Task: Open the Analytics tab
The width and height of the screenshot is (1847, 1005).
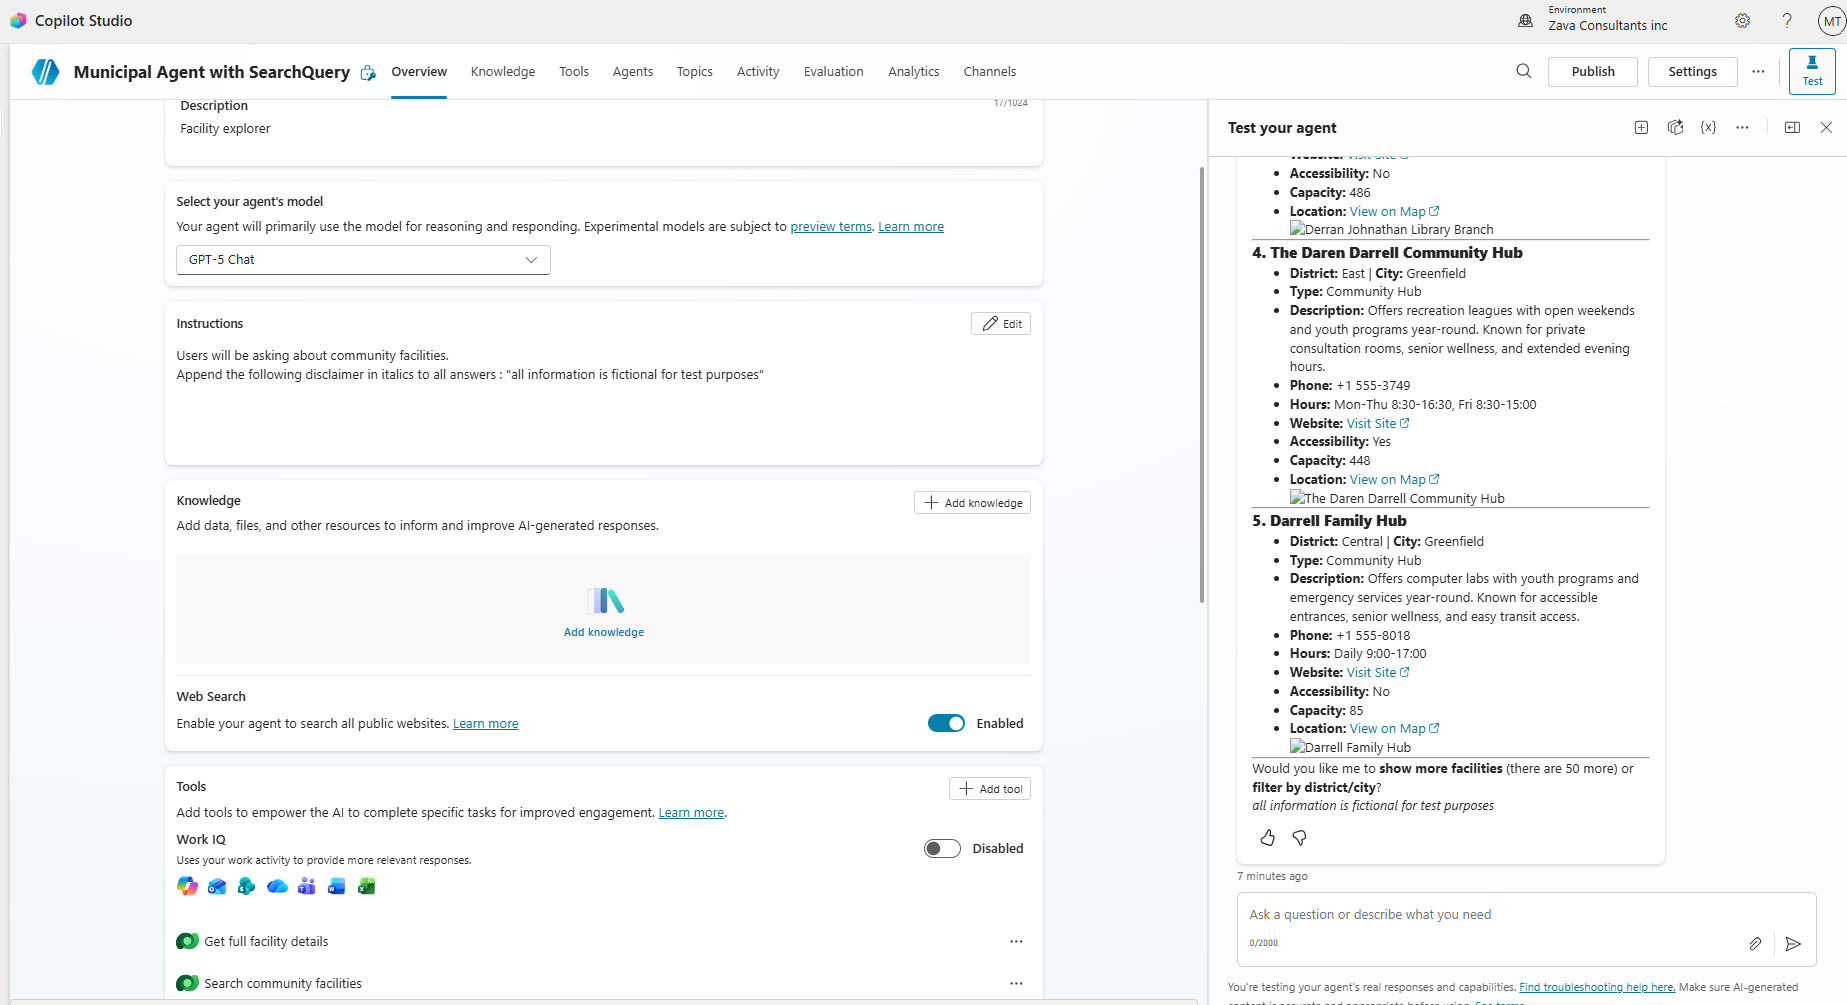Action: [913, 72]
